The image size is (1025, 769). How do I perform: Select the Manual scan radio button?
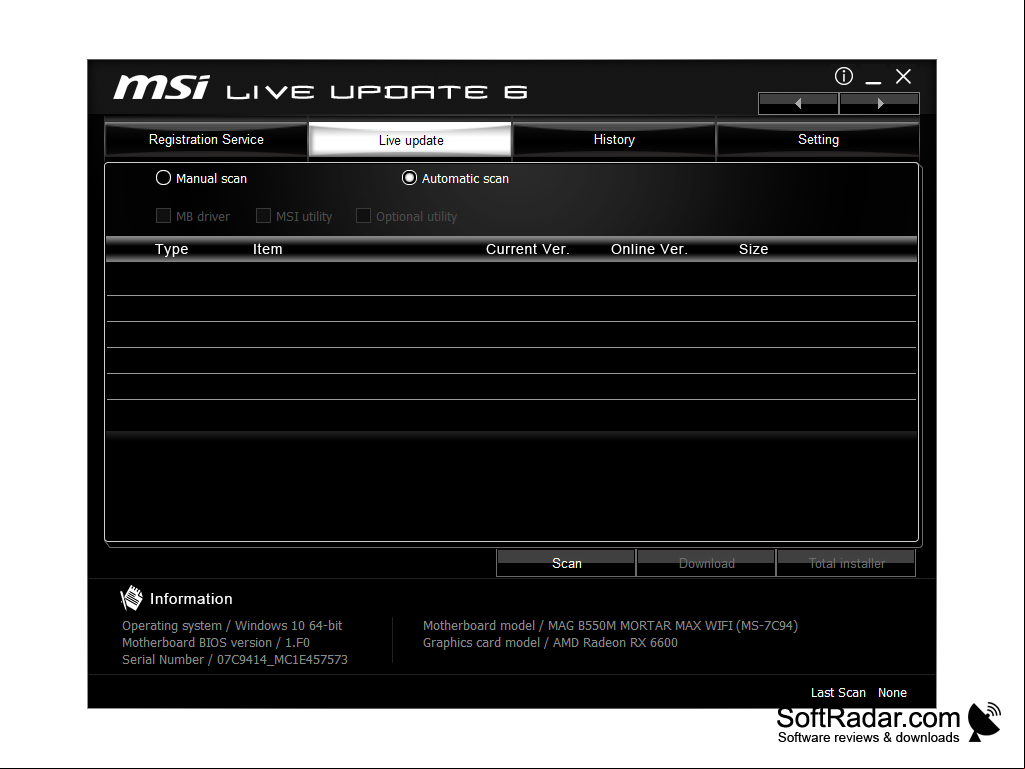pos(163,178)
